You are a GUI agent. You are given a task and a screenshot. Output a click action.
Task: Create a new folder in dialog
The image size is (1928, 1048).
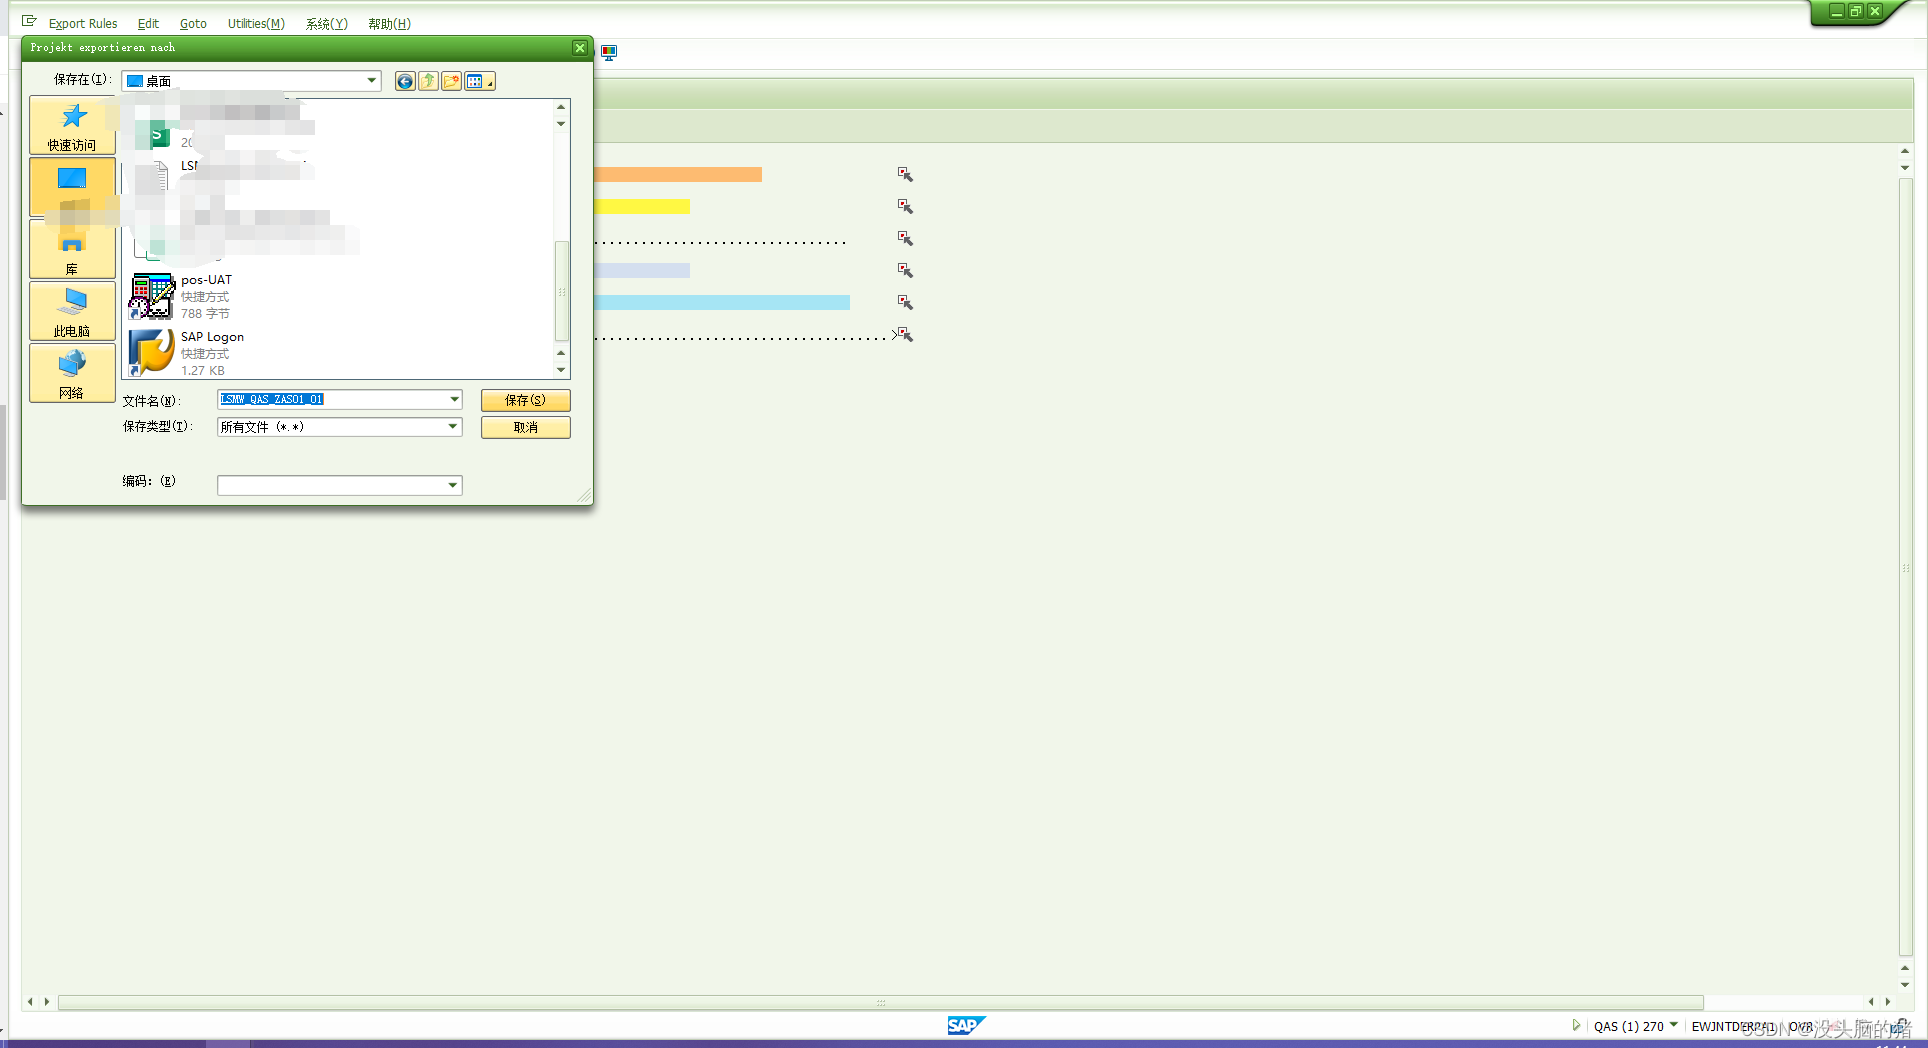451,81
